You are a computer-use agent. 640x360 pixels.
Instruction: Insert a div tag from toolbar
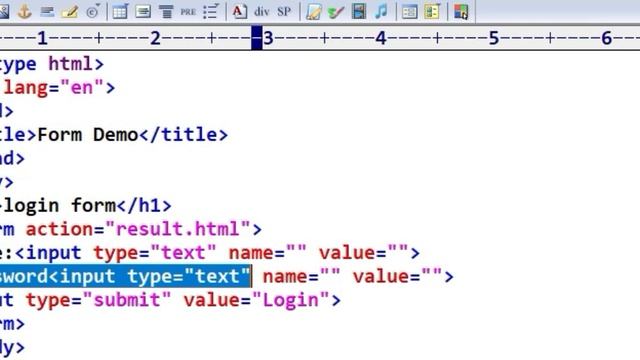pos(262,11)
